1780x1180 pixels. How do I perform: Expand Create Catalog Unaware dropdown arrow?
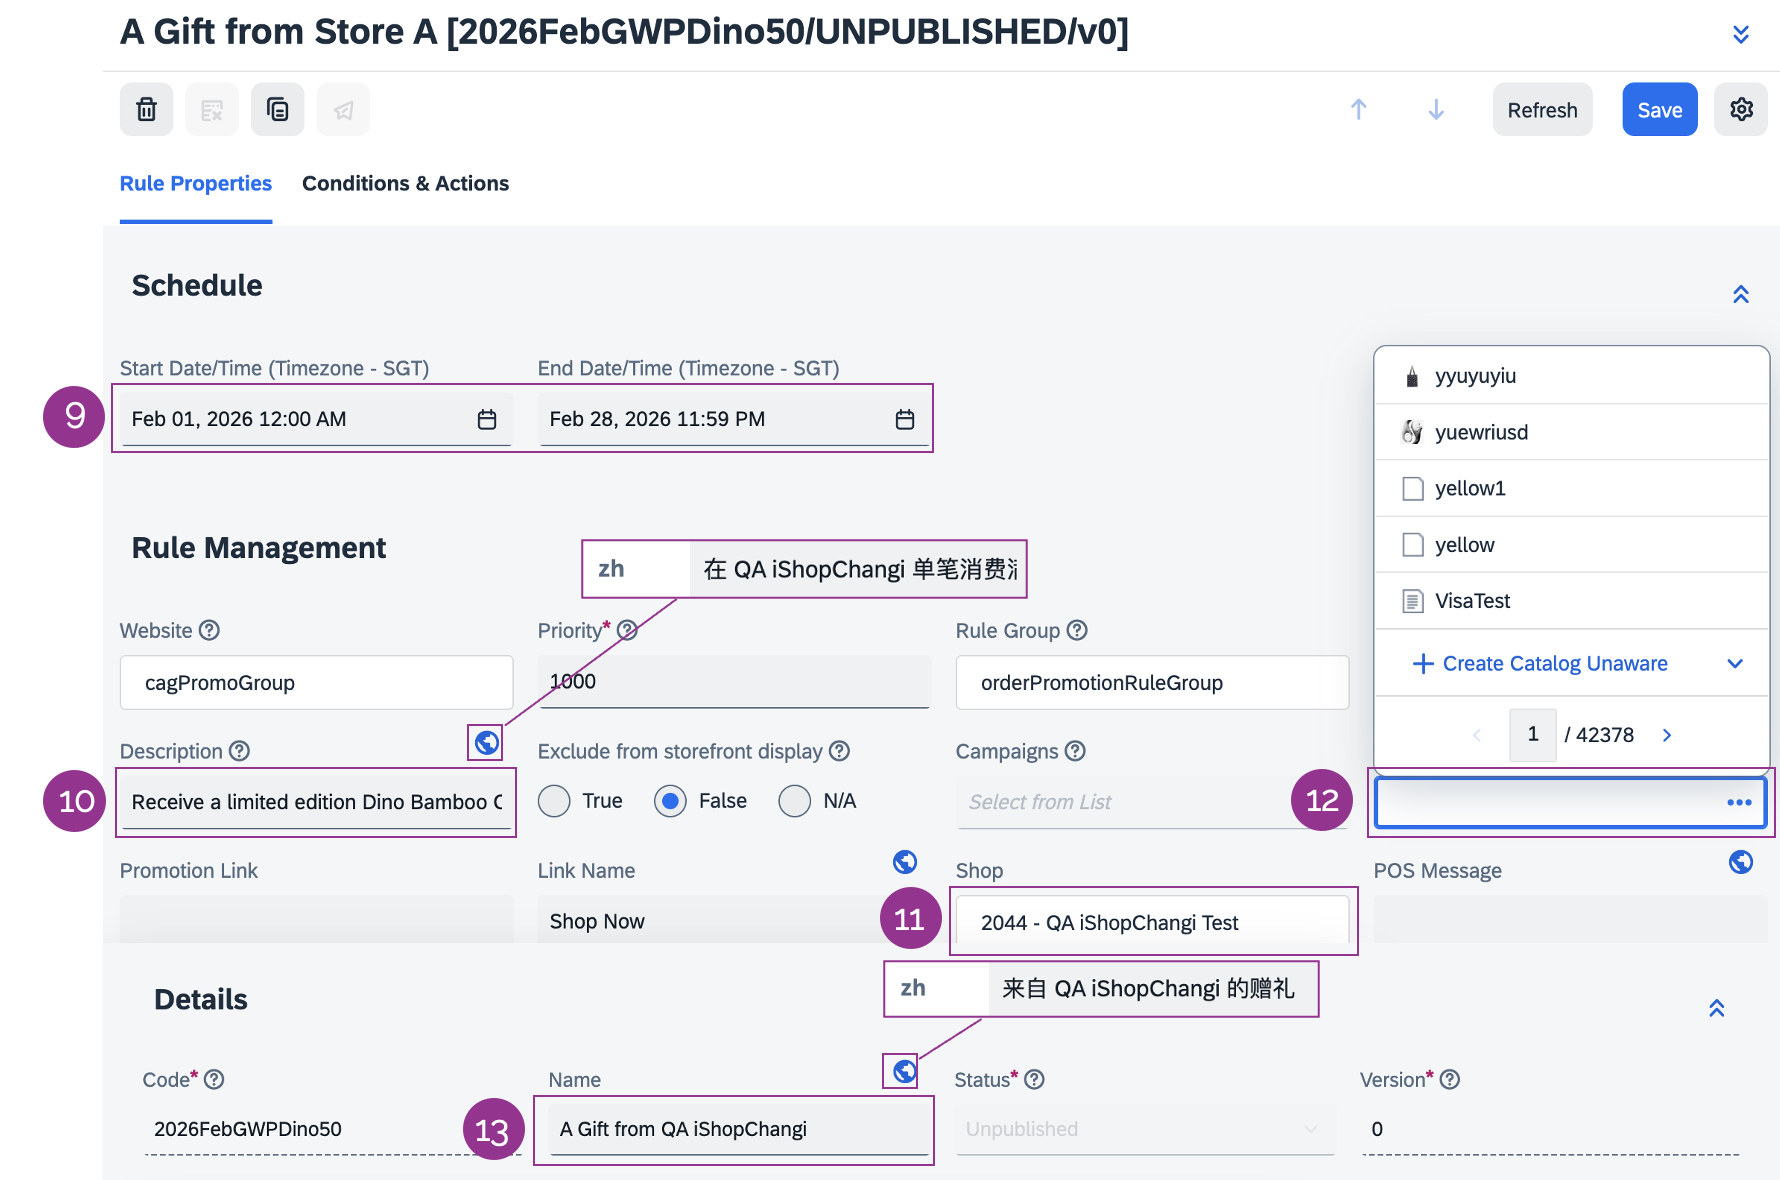[x=1735, y=664]
